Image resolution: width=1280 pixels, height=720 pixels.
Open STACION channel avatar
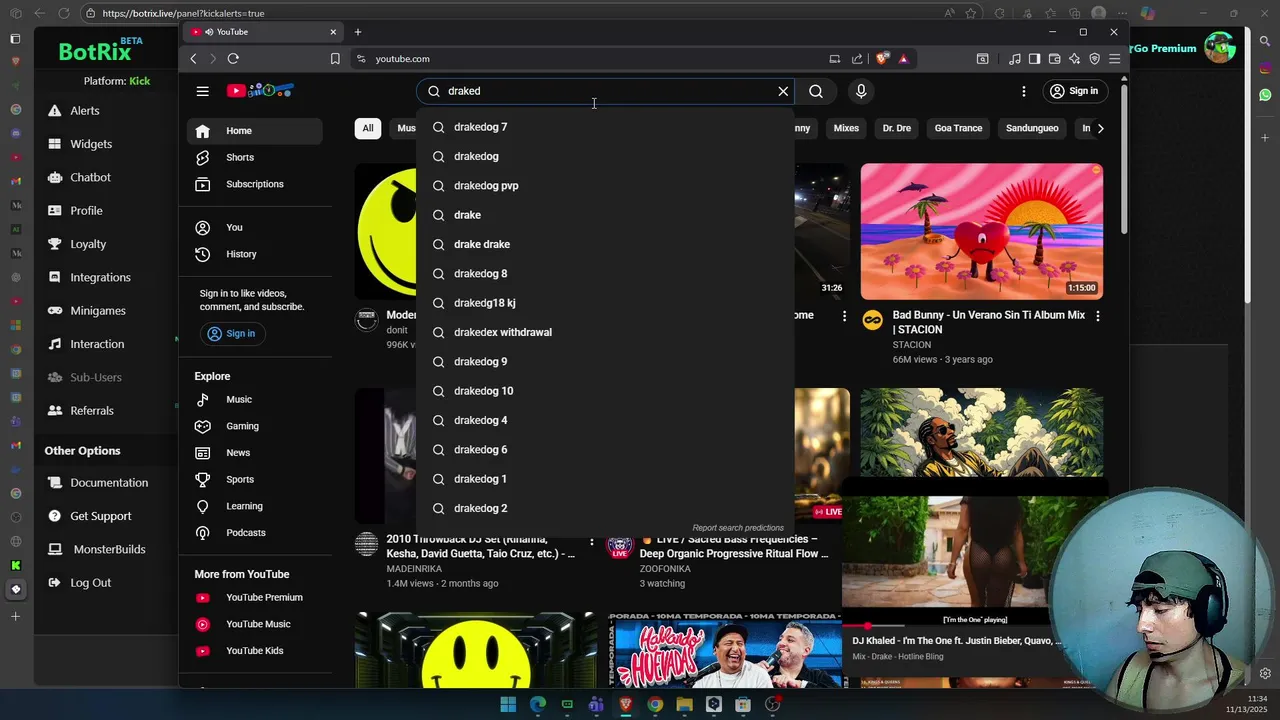tap(873, 320)
